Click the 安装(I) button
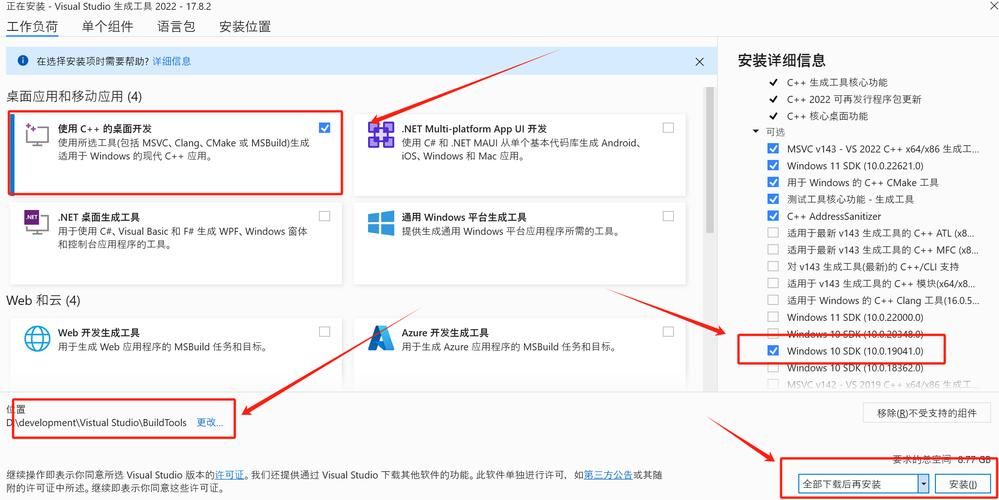The image size is (999, 500). click(x=963, y=484)
